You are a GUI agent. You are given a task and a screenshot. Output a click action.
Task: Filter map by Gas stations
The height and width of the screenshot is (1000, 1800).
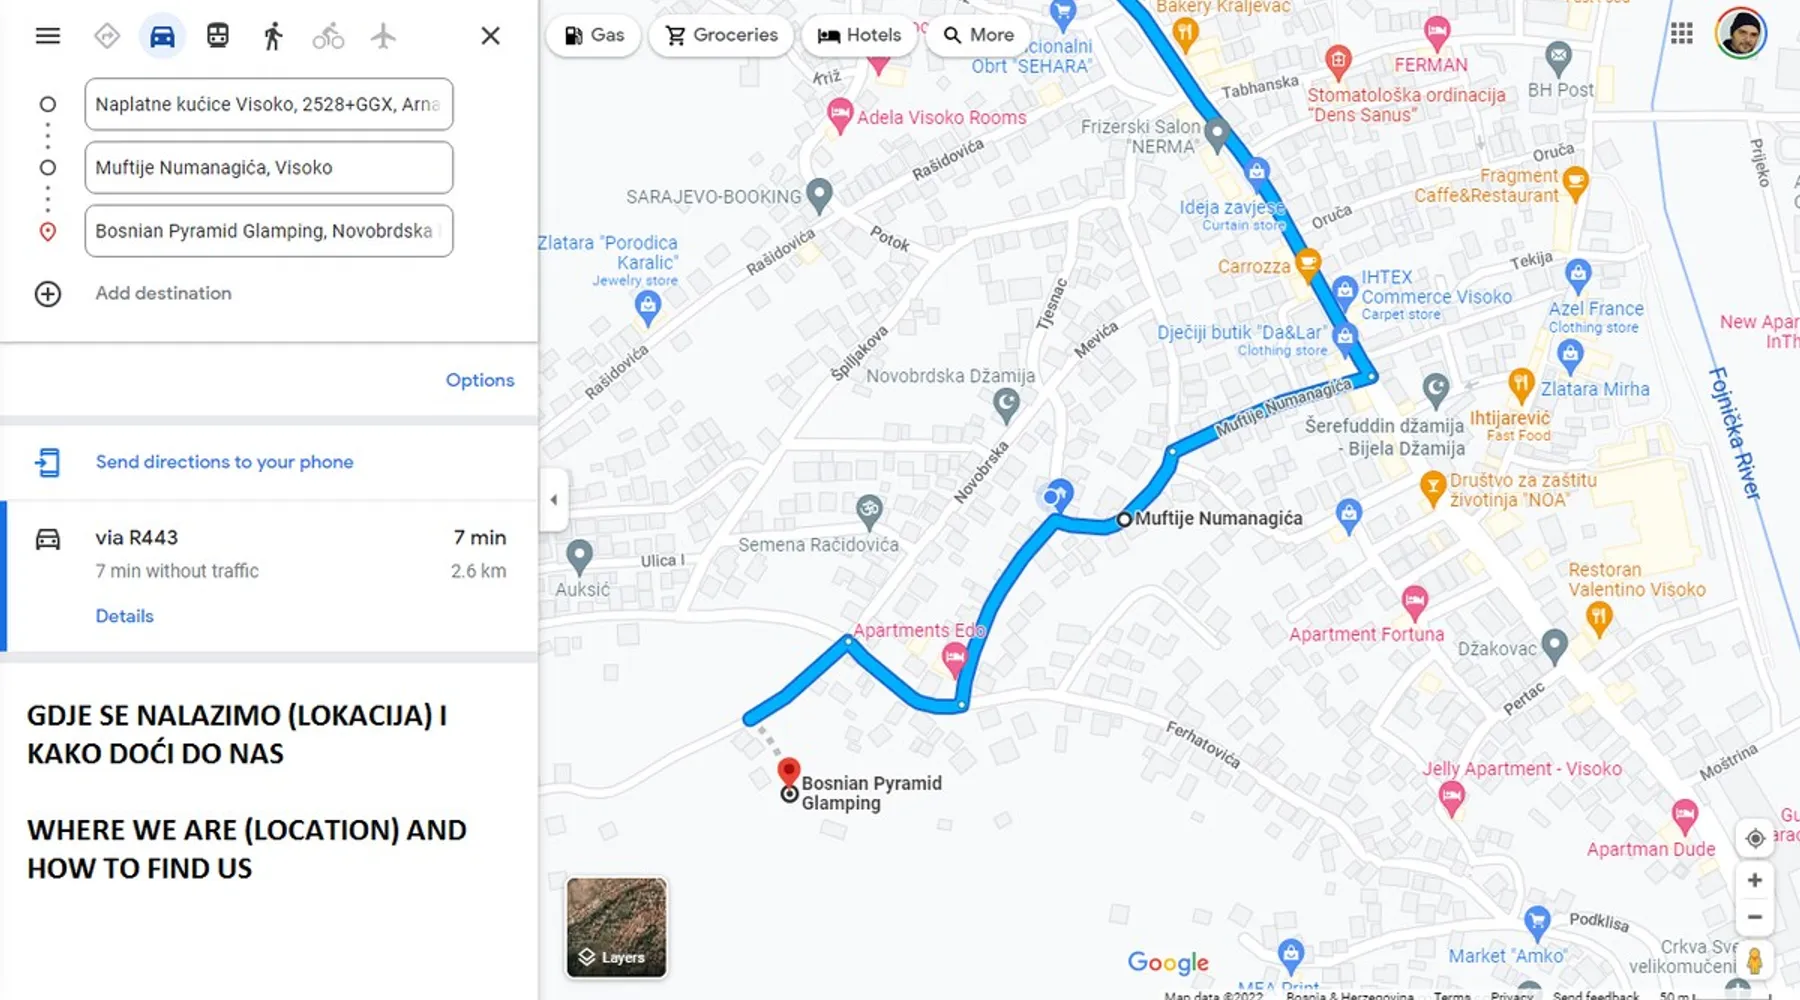(594, 35)
